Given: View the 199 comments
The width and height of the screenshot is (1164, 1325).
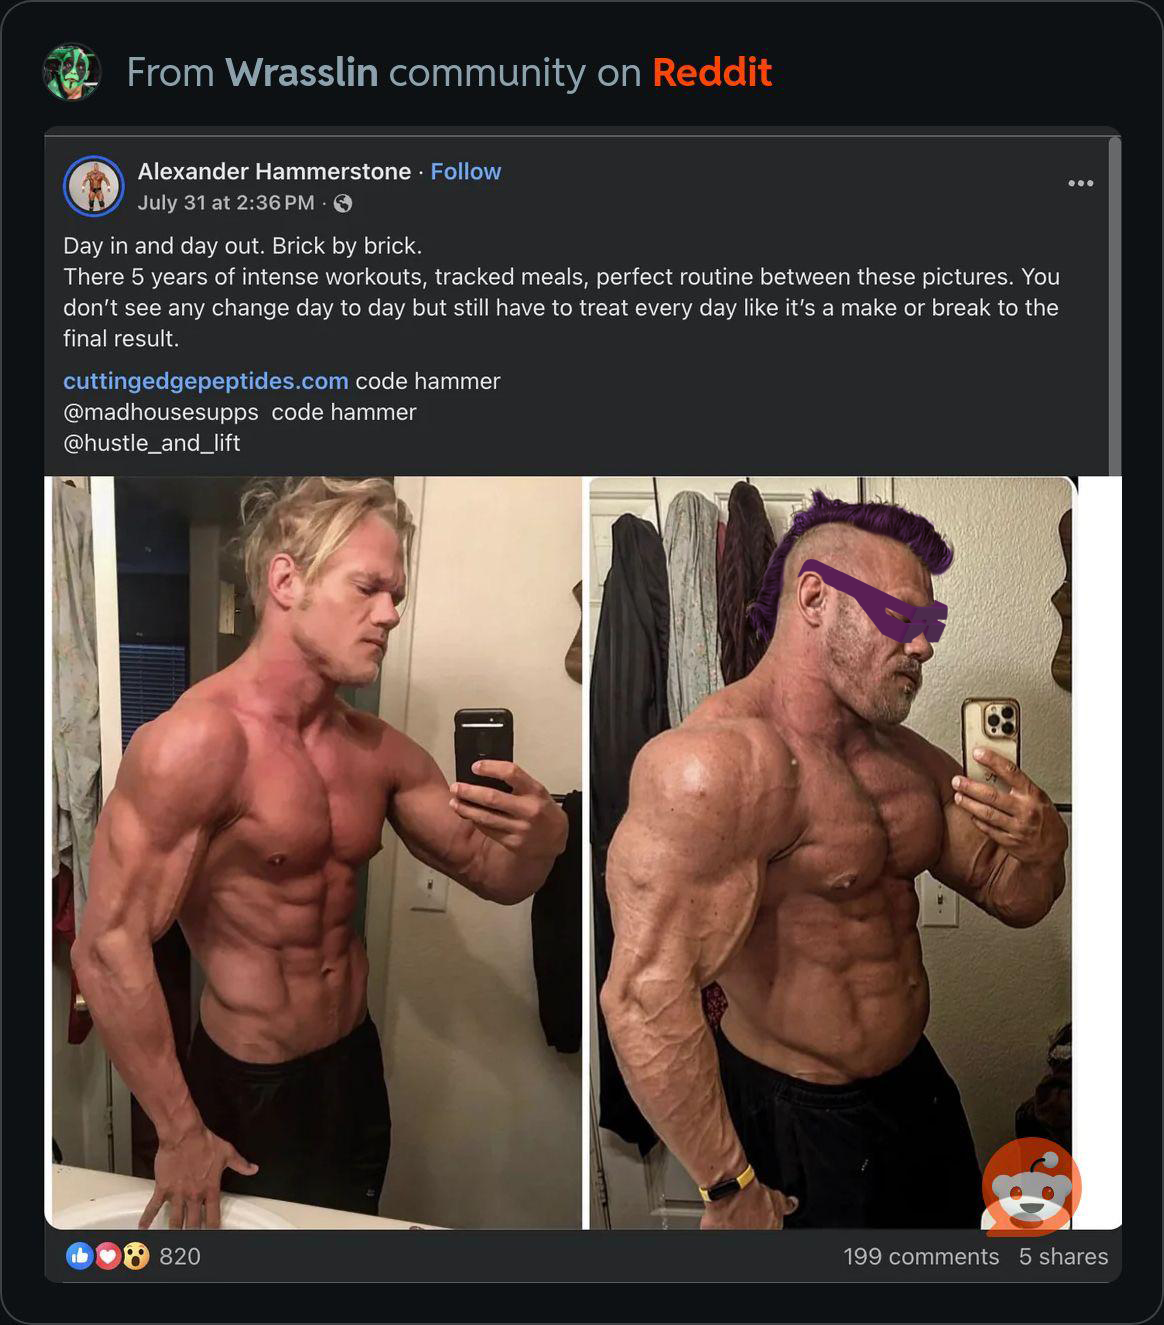Looking at the screenshot, I should (921, 1257).
